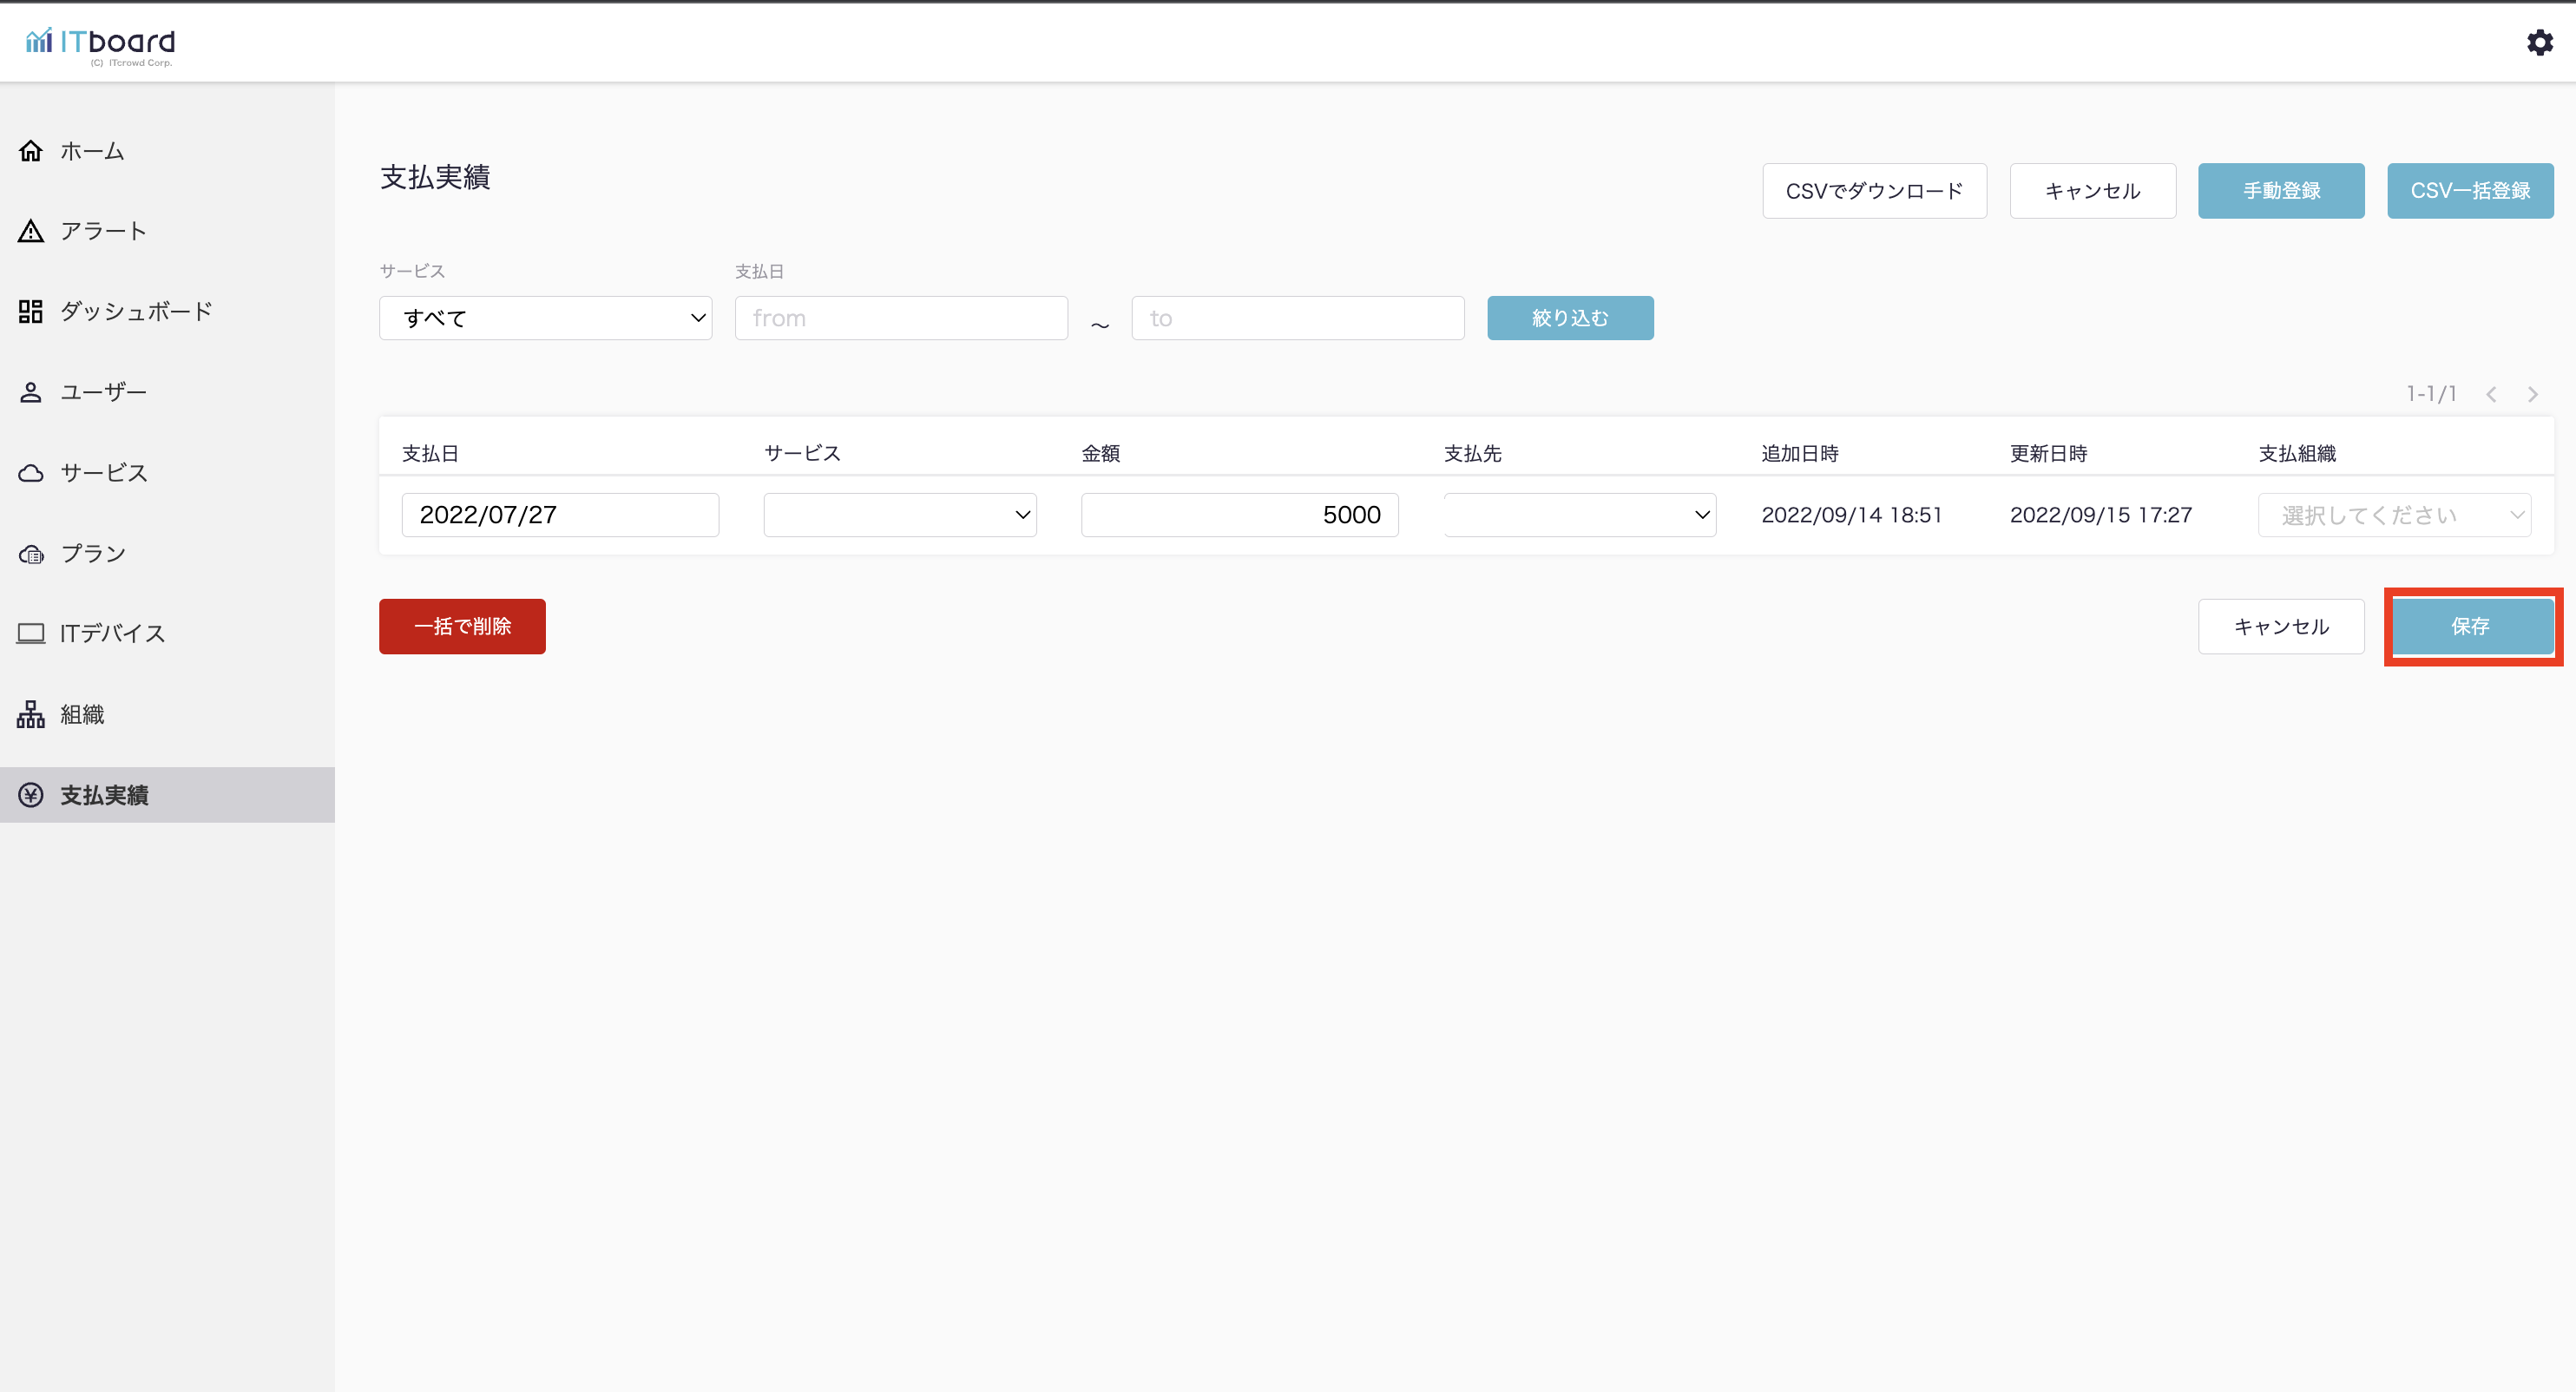Open the 支払組織 select dropdown
This screenshot has height=1392, width=2576.
coord(2393,515)
